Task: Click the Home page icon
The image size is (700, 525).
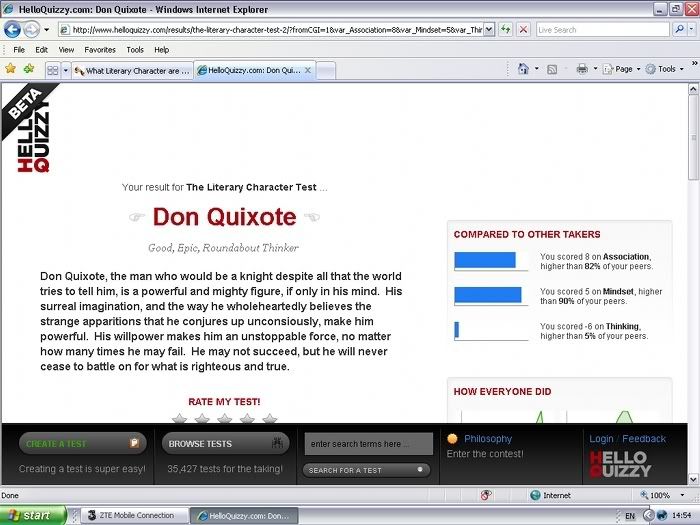Action: coord(523,69)
